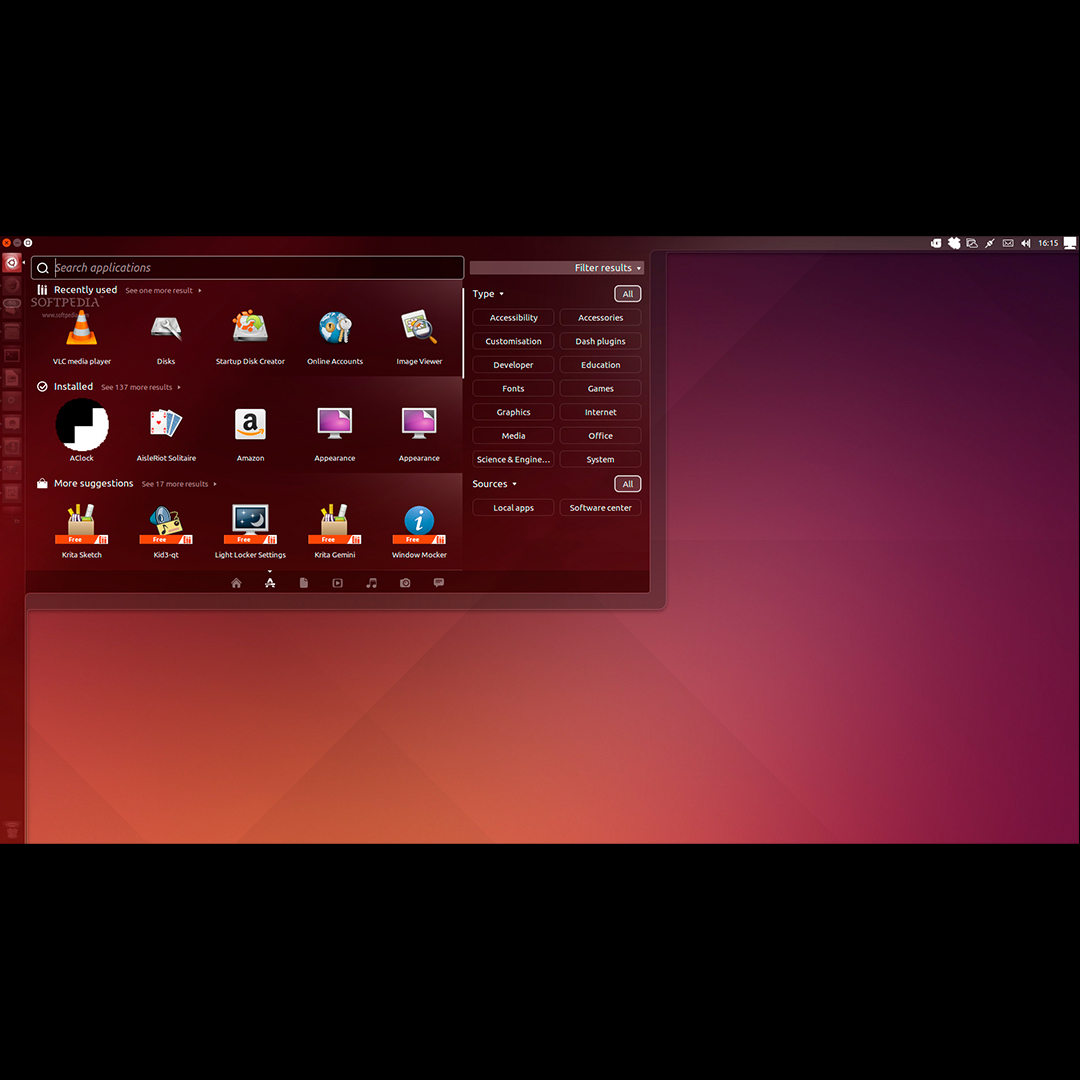
Task: Open the Photos lens in the Dash
Action: click(x=405, y=582)
